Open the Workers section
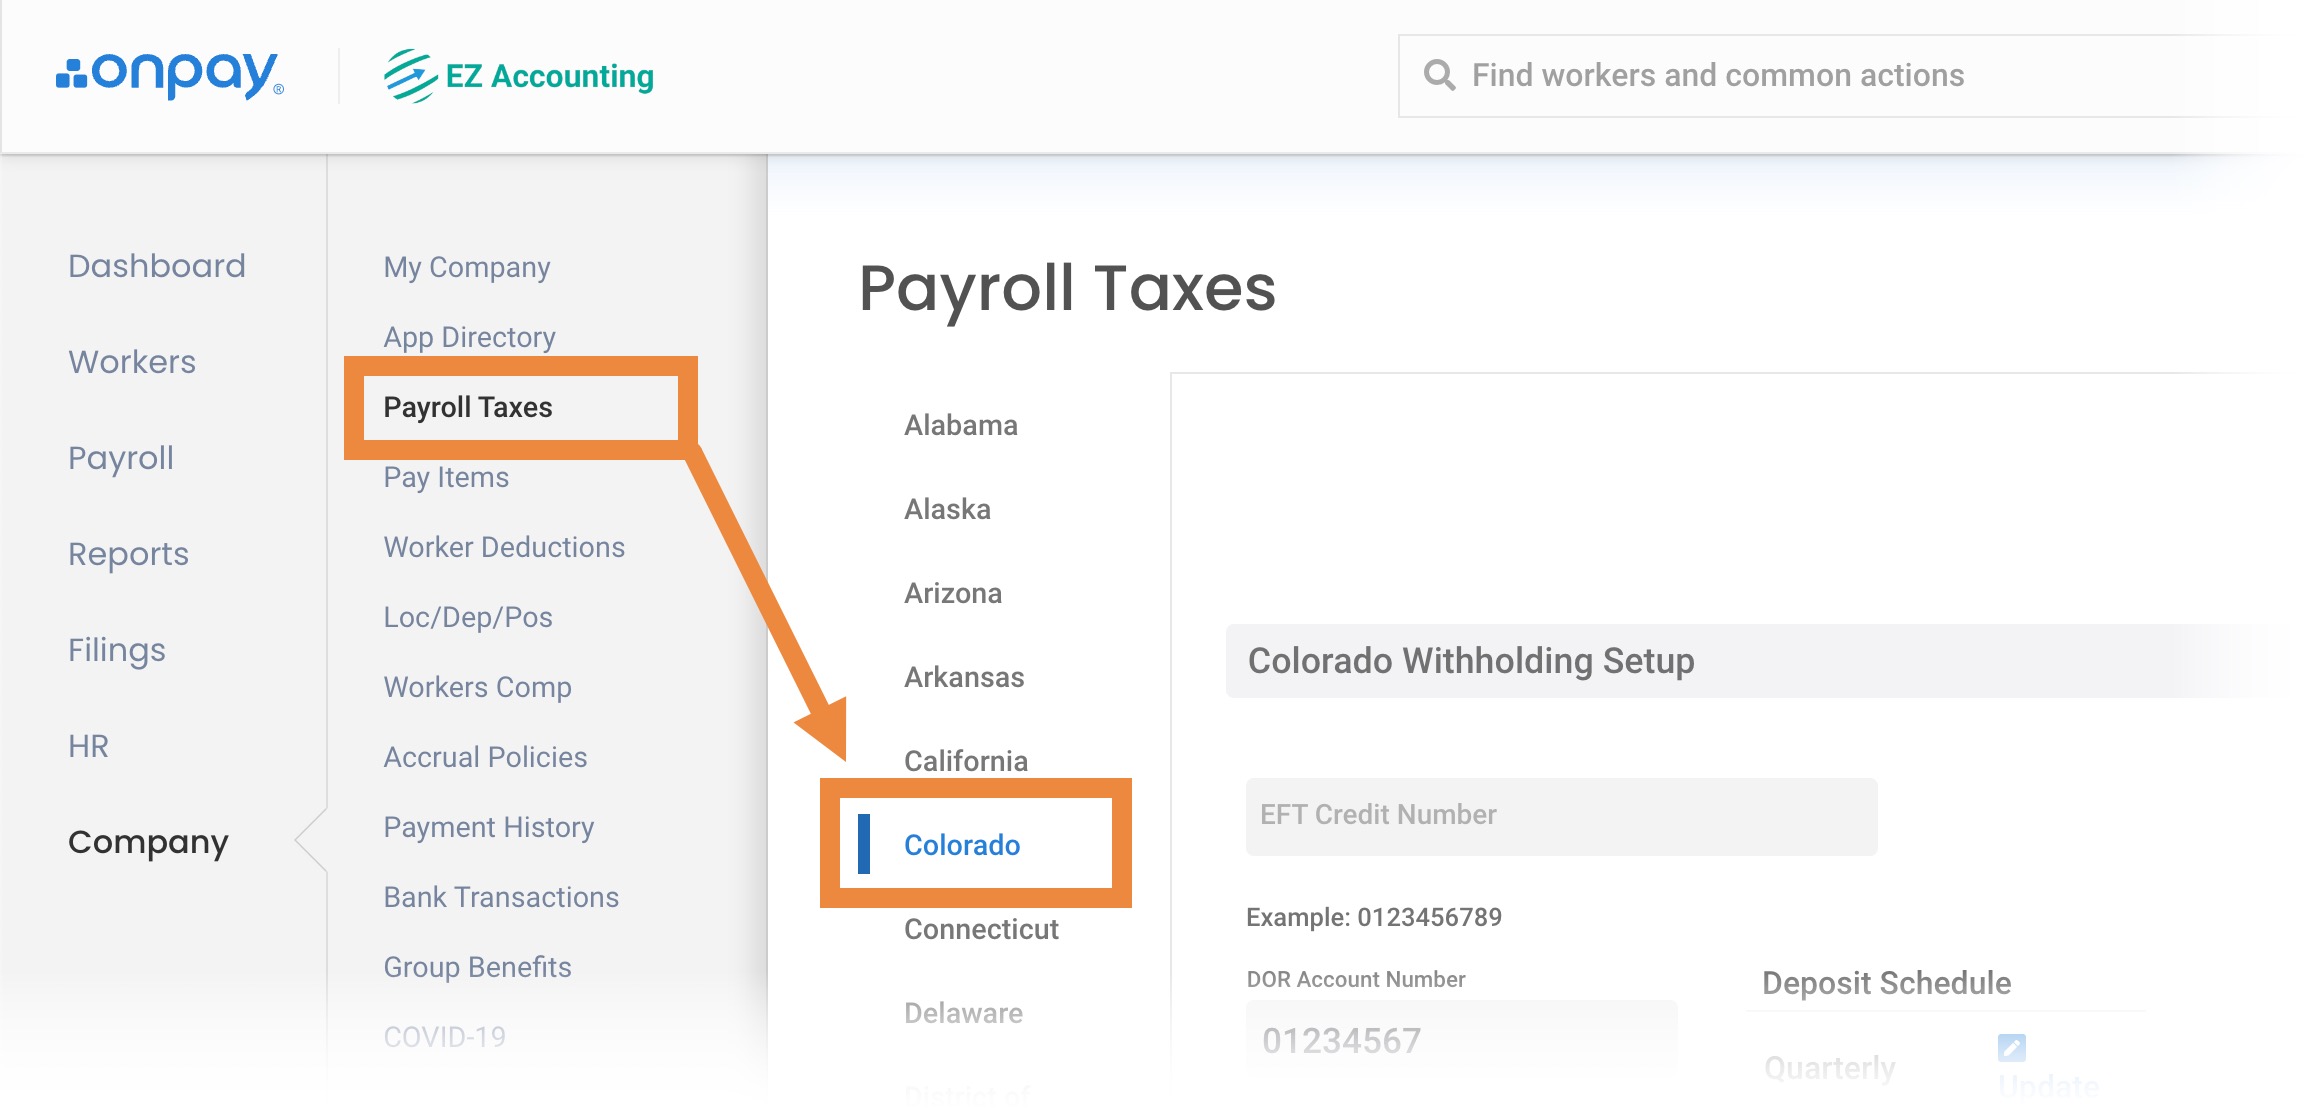The width and height of the screenshot is (2320, 1120). [132, 362]
